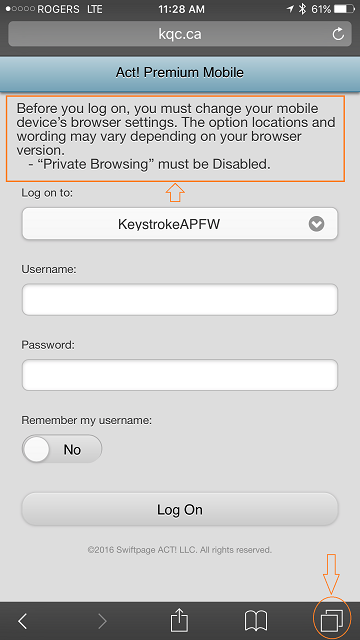The width and height of the screenshot is (360, 640).
Task: Tap the Act! Premium Mobile header
Action: [x=180, y=73]
